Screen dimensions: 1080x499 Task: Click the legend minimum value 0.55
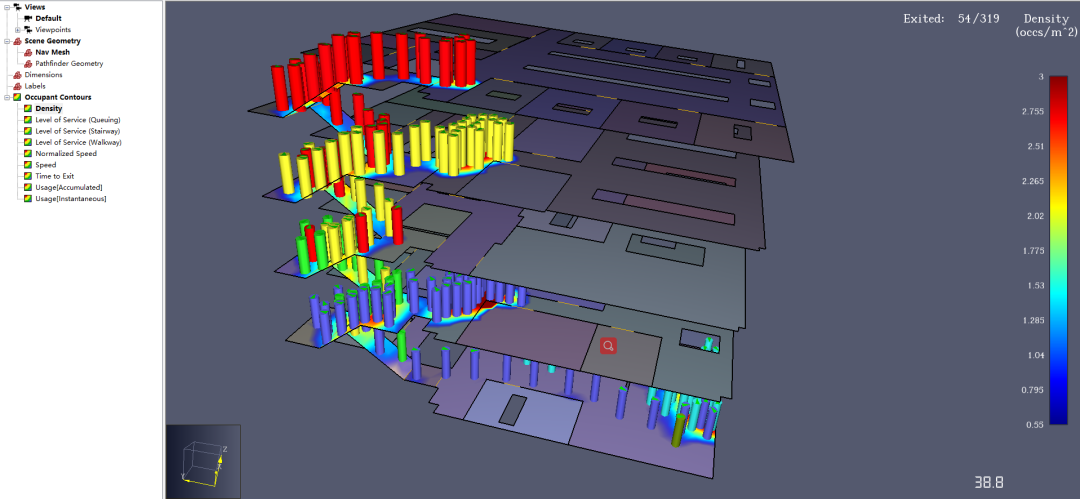click(x=1035, y=425)
